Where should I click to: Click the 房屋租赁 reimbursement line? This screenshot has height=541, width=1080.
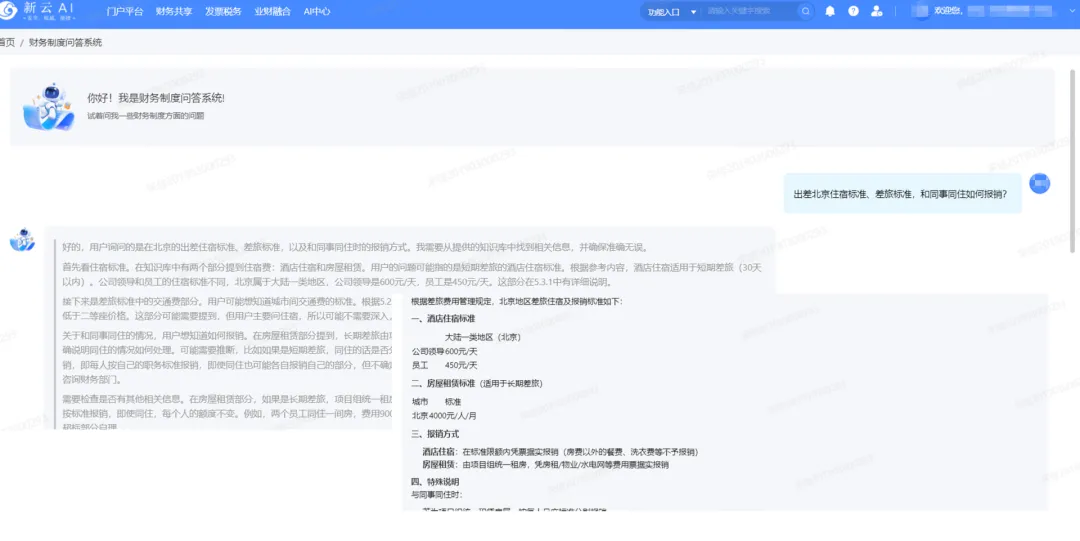(546, 465)
